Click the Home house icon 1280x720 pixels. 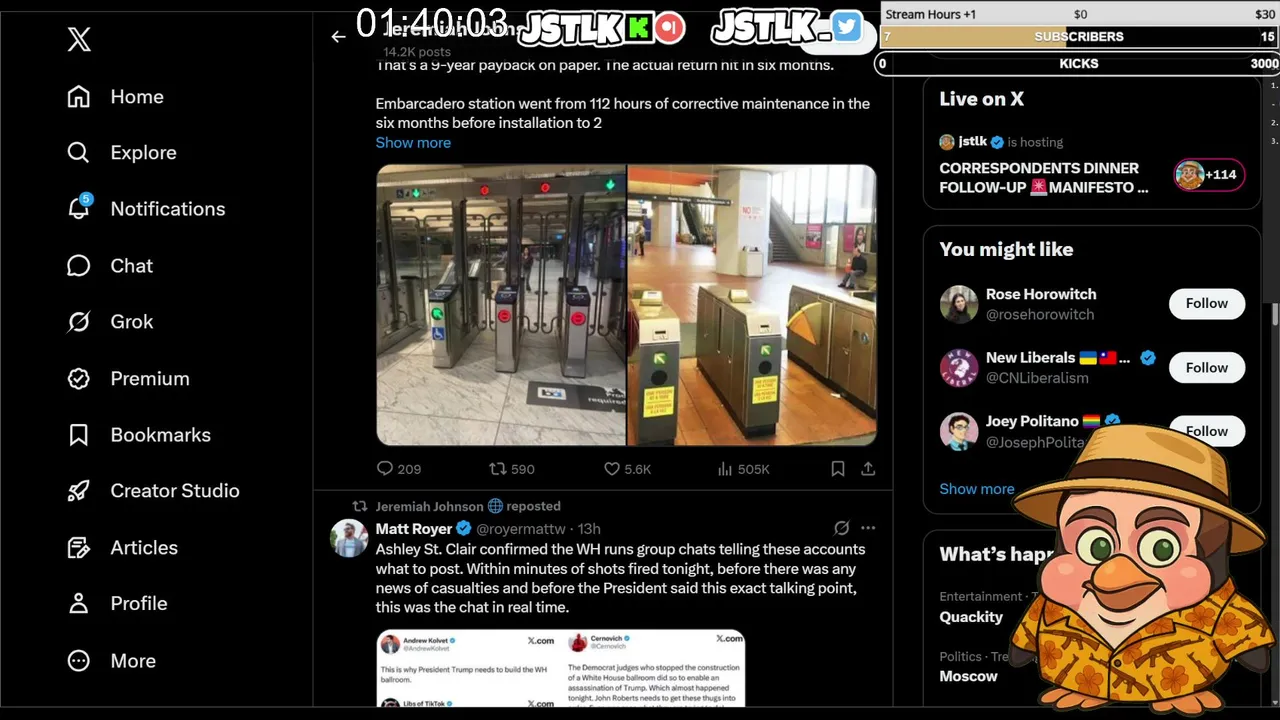pyautogui.click(x=79, y=97)
